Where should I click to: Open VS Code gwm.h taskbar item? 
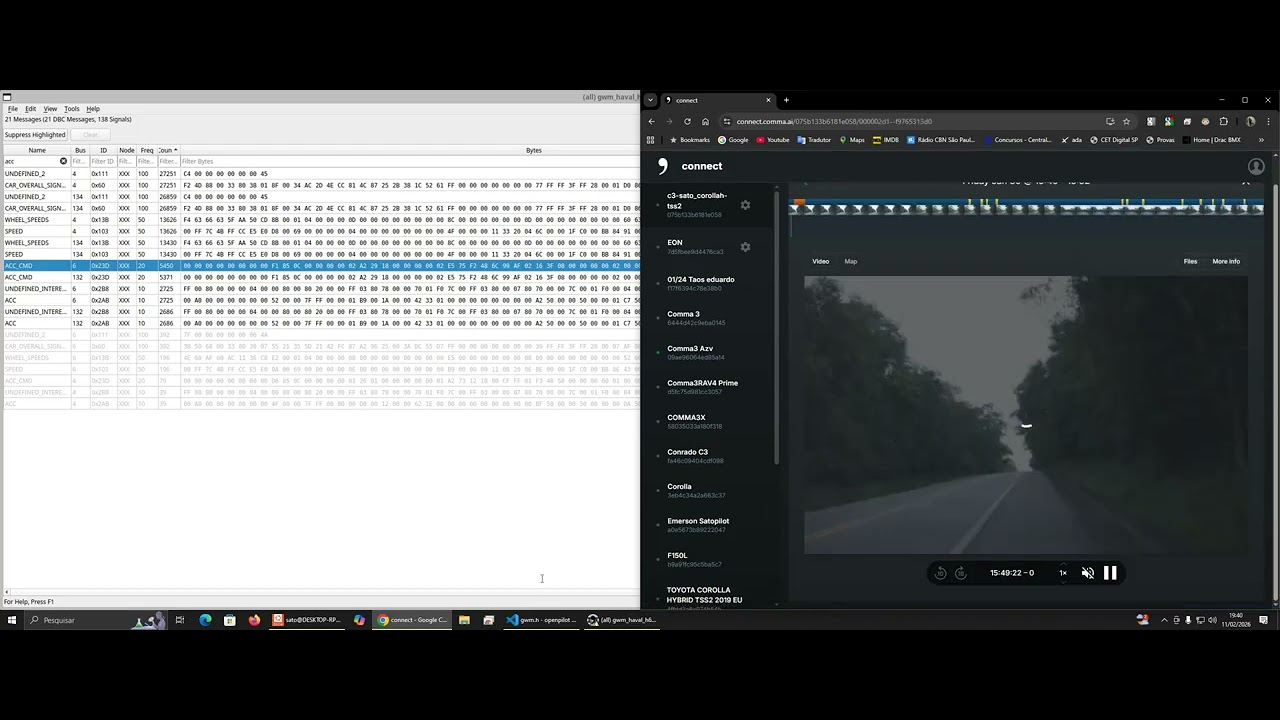[541, 620]
